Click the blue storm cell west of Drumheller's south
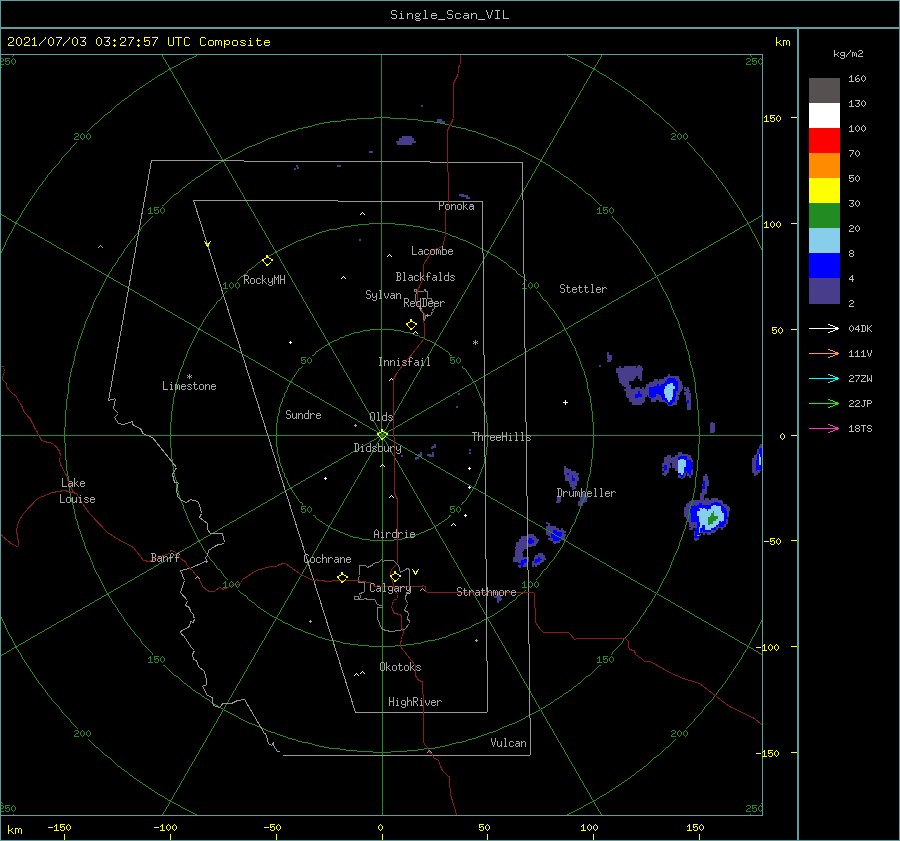900x841 pixels. click(x=529, y=551)
